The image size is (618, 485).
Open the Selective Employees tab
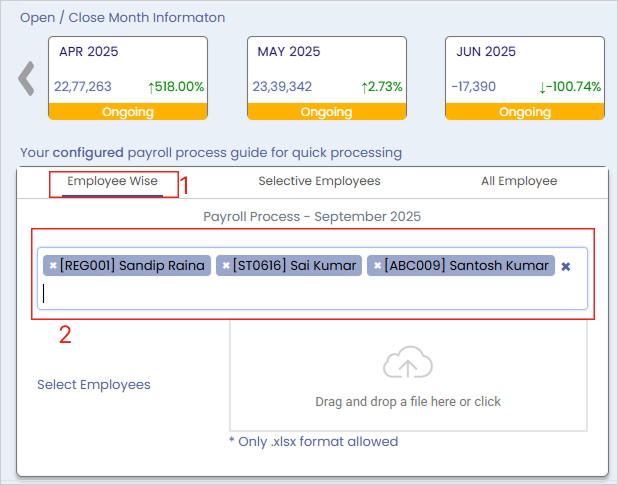[x=319, y=182]
